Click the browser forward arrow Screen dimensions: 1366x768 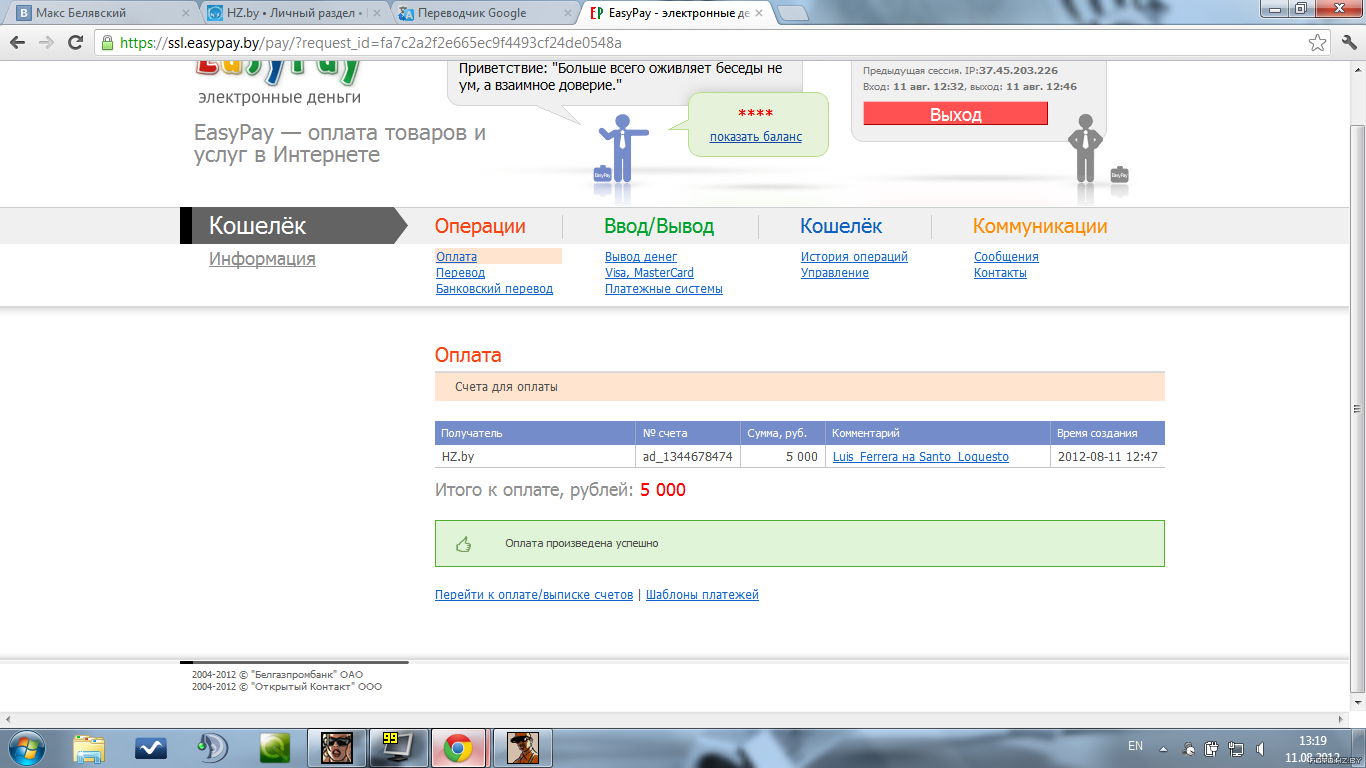pyautogui.click(x=46, y=43)
